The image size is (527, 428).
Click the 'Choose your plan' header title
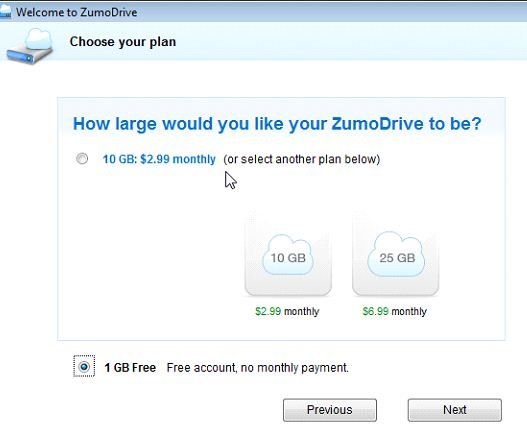(123, 42)
